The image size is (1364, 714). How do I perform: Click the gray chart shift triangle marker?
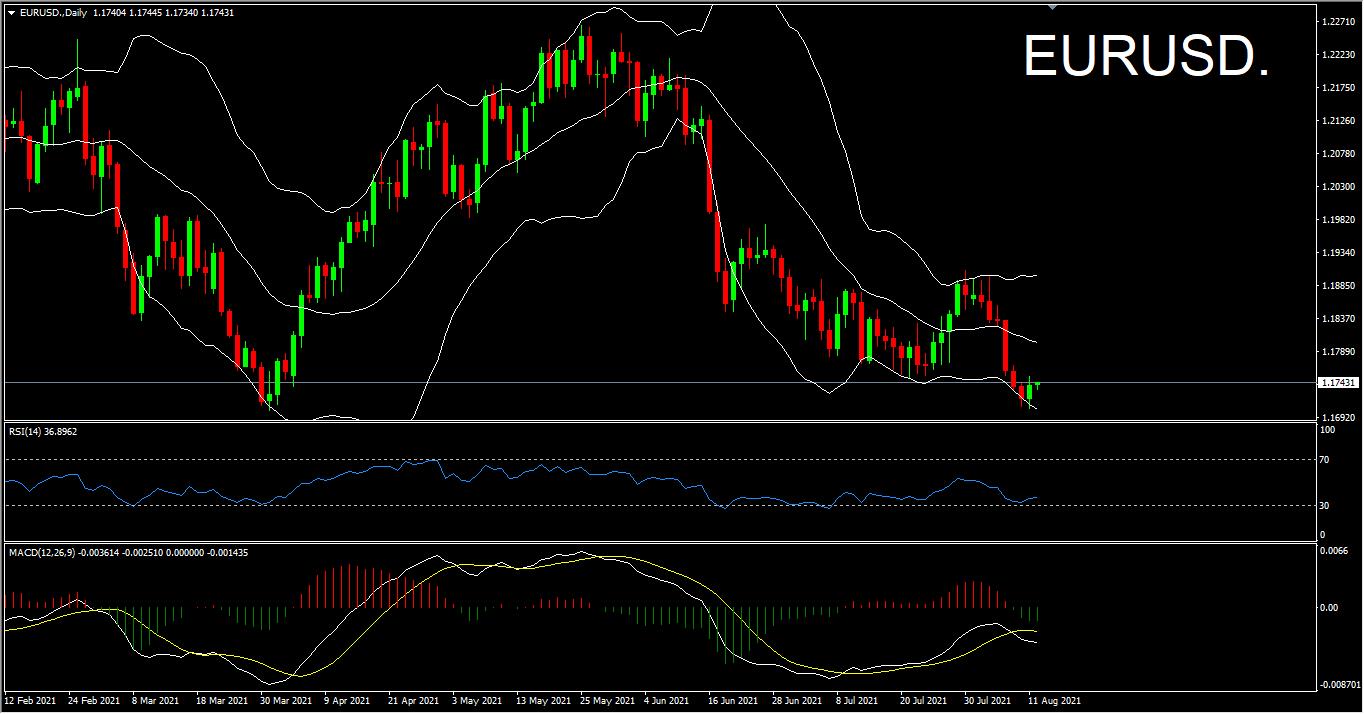click(x=1052, y=7)
